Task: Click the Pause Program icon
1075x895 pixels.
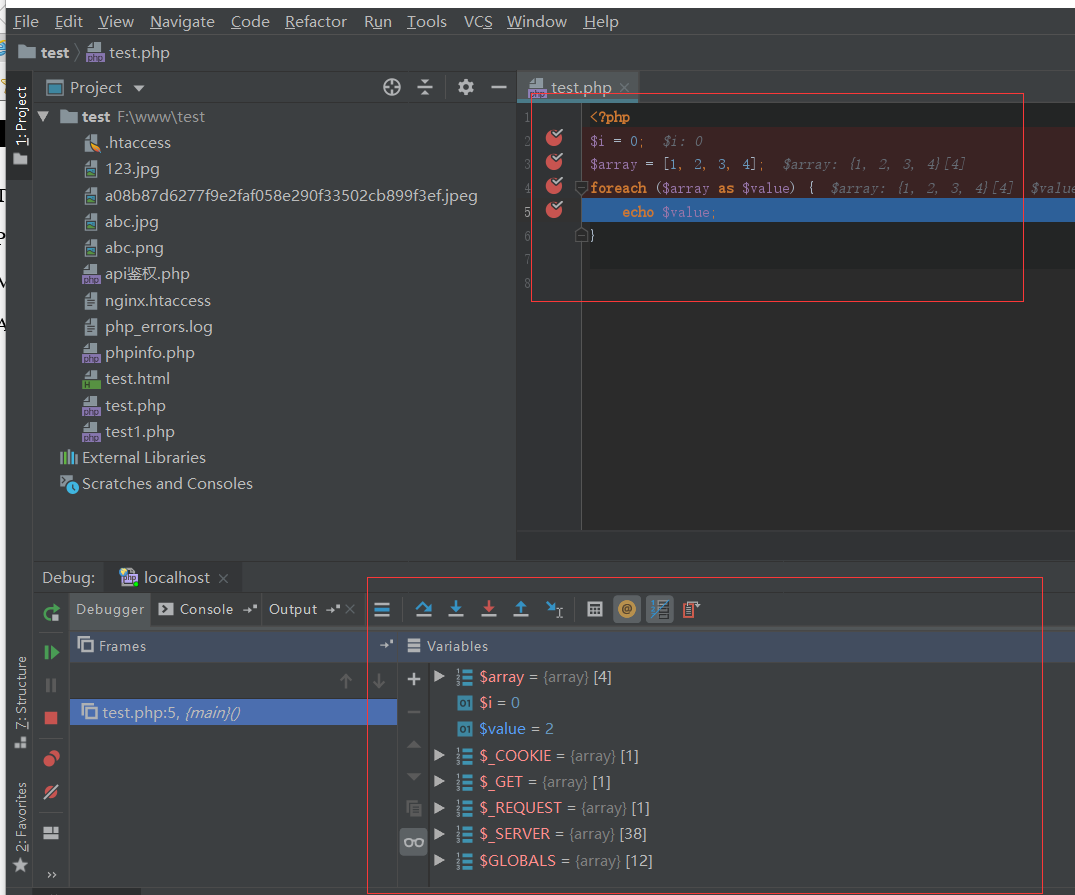Action: pyautogui.click(x=51, y=685)
